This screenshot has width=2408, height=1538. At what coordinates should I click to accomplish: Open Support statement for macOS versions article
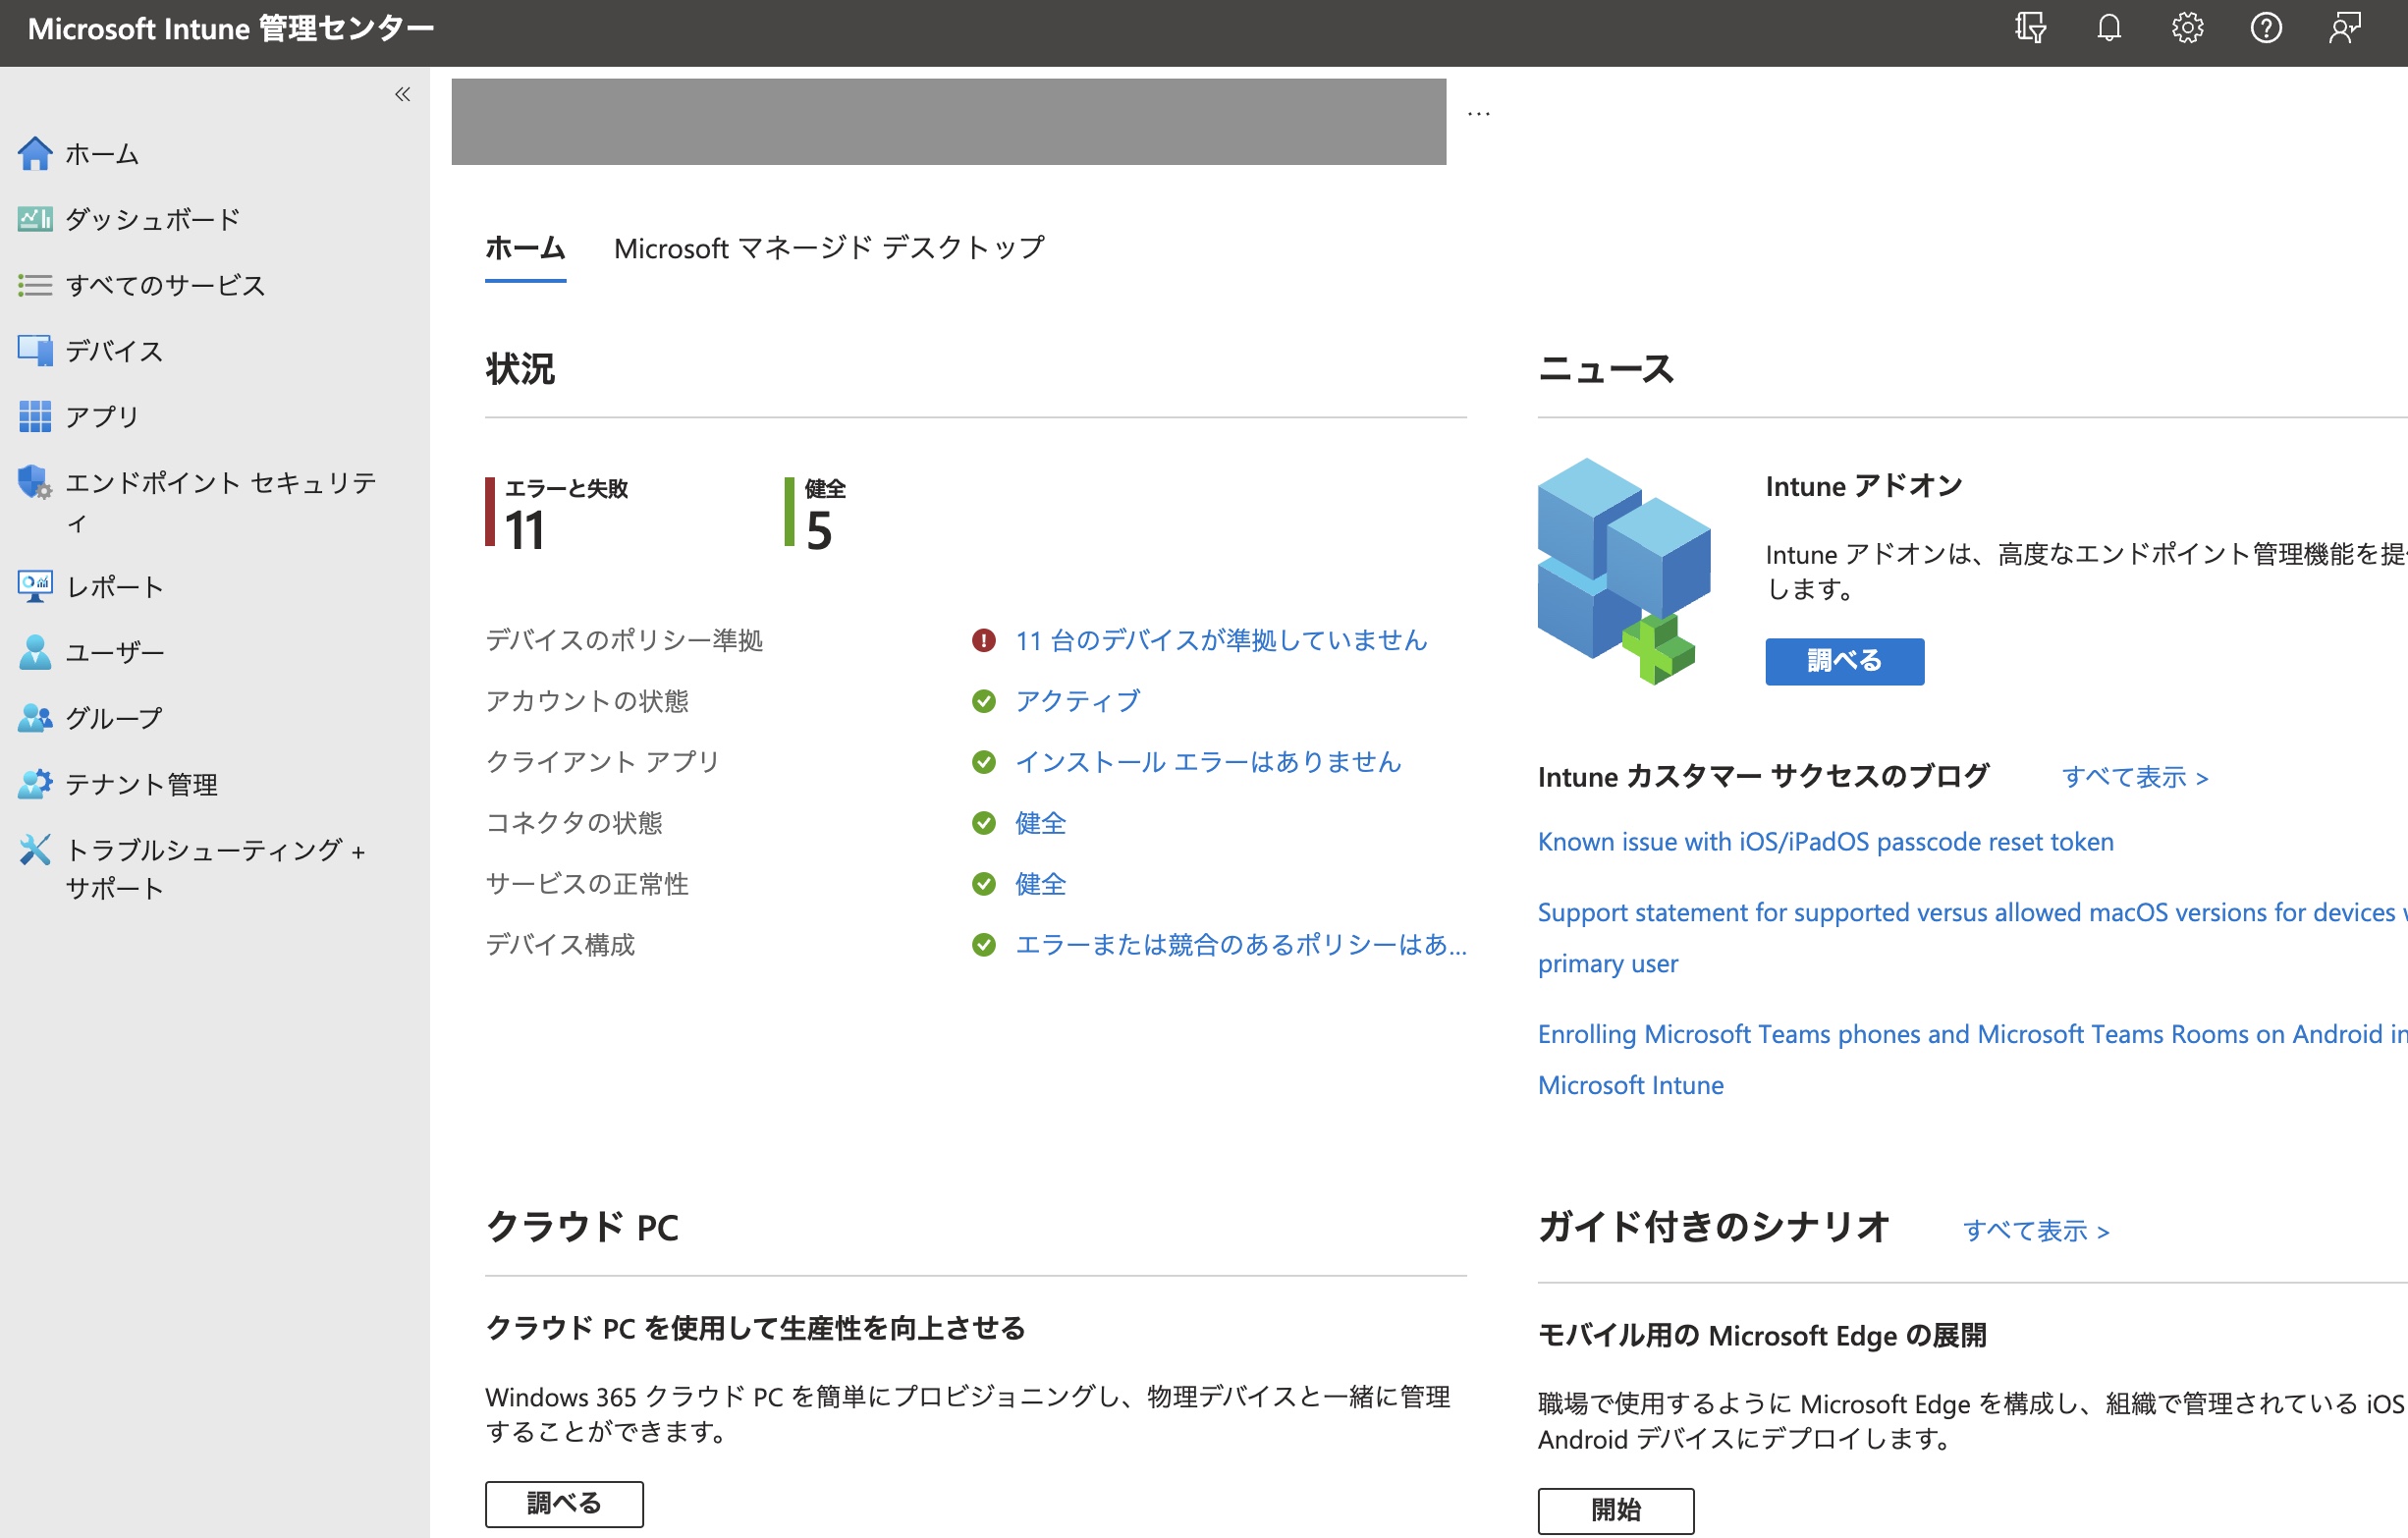click(x=1972, y=938)
